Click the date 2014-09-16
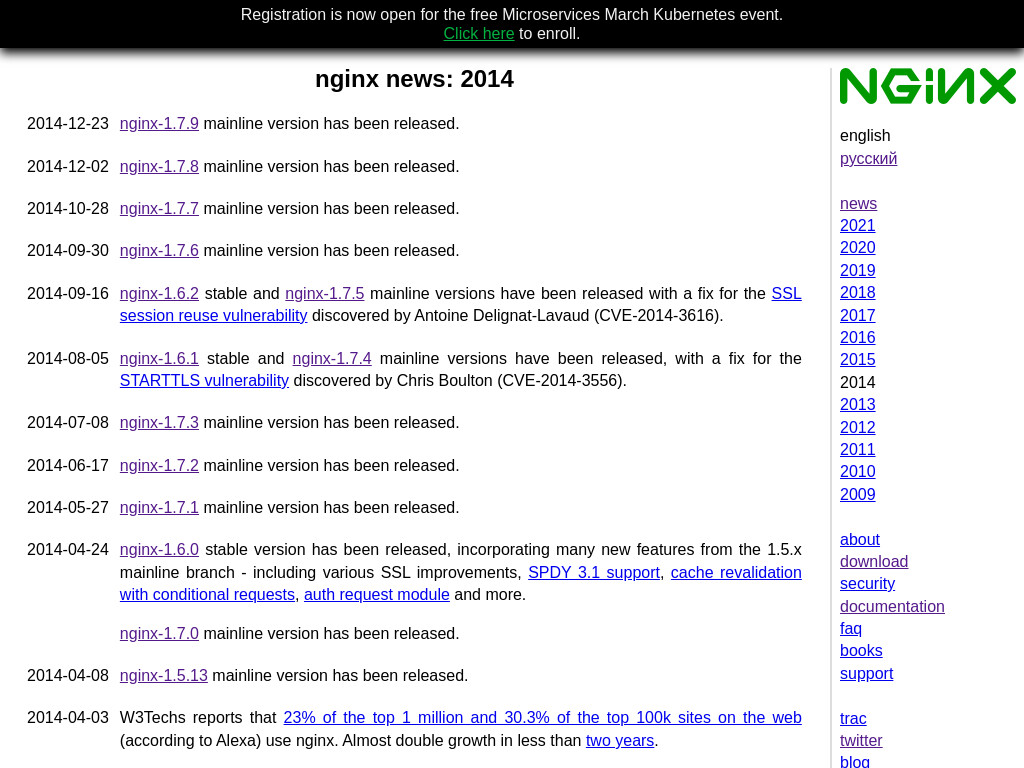 tap(68, 293)
